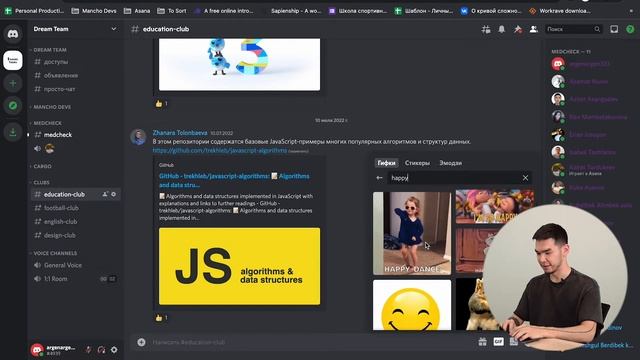Image resolution: width=640 pixels, height=360 pixels.
Task: Switch to the Эмодзи tab
Action: pos(451,163)
